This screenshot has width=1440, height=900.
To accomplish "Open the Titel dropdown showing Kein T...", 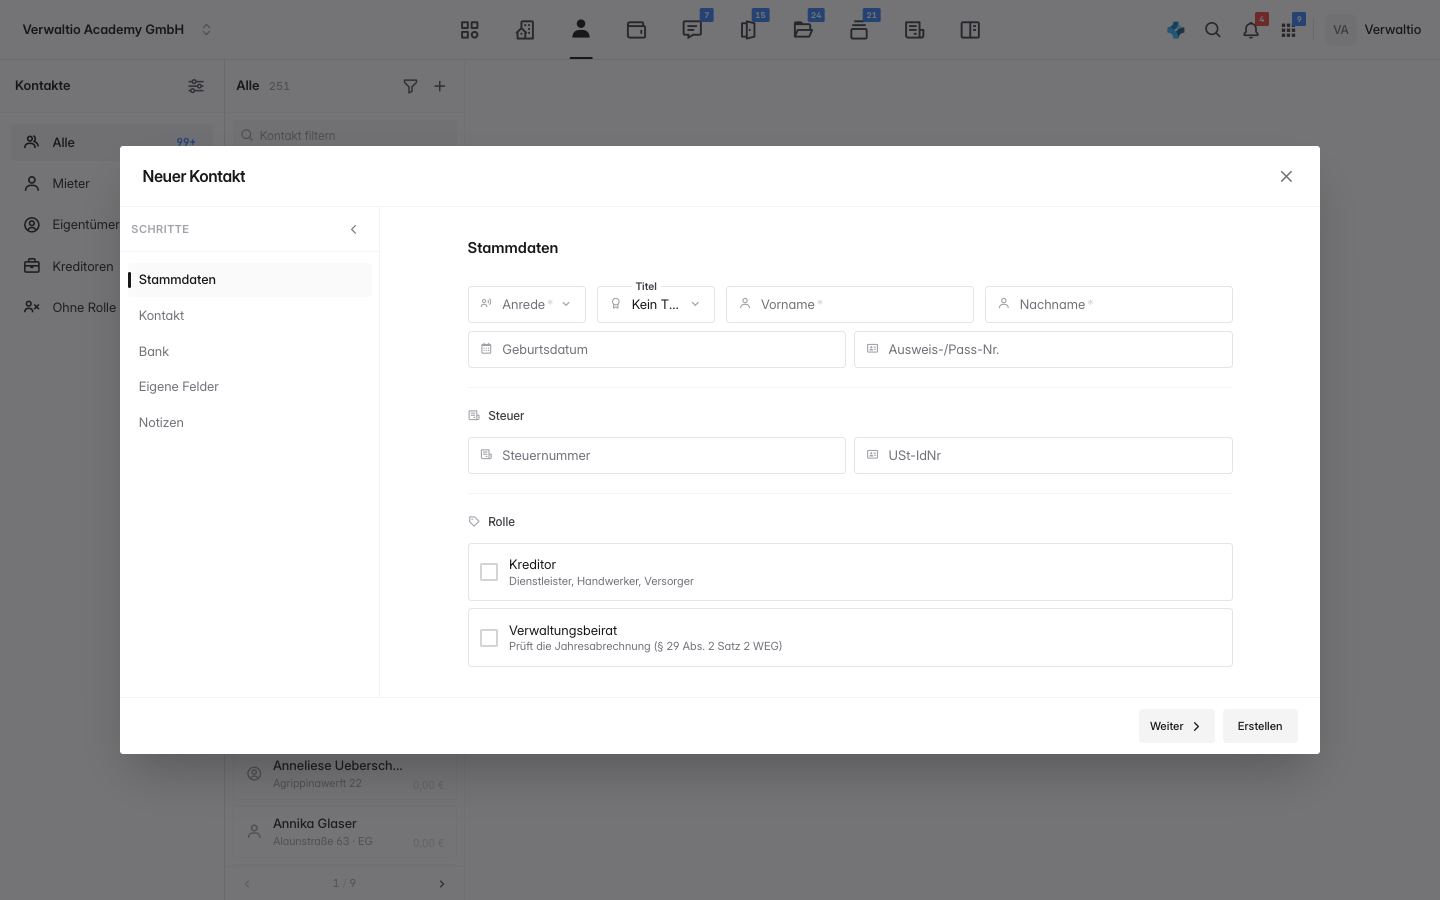I will point(656,304).
